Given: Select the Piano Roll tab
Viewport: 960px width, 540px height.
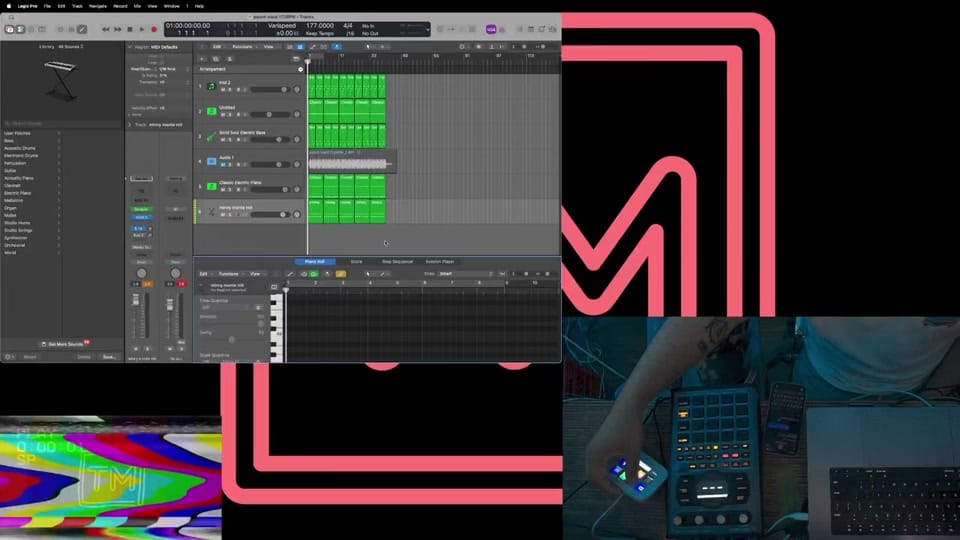Looking at the screenshot, I should coord(315,261).
